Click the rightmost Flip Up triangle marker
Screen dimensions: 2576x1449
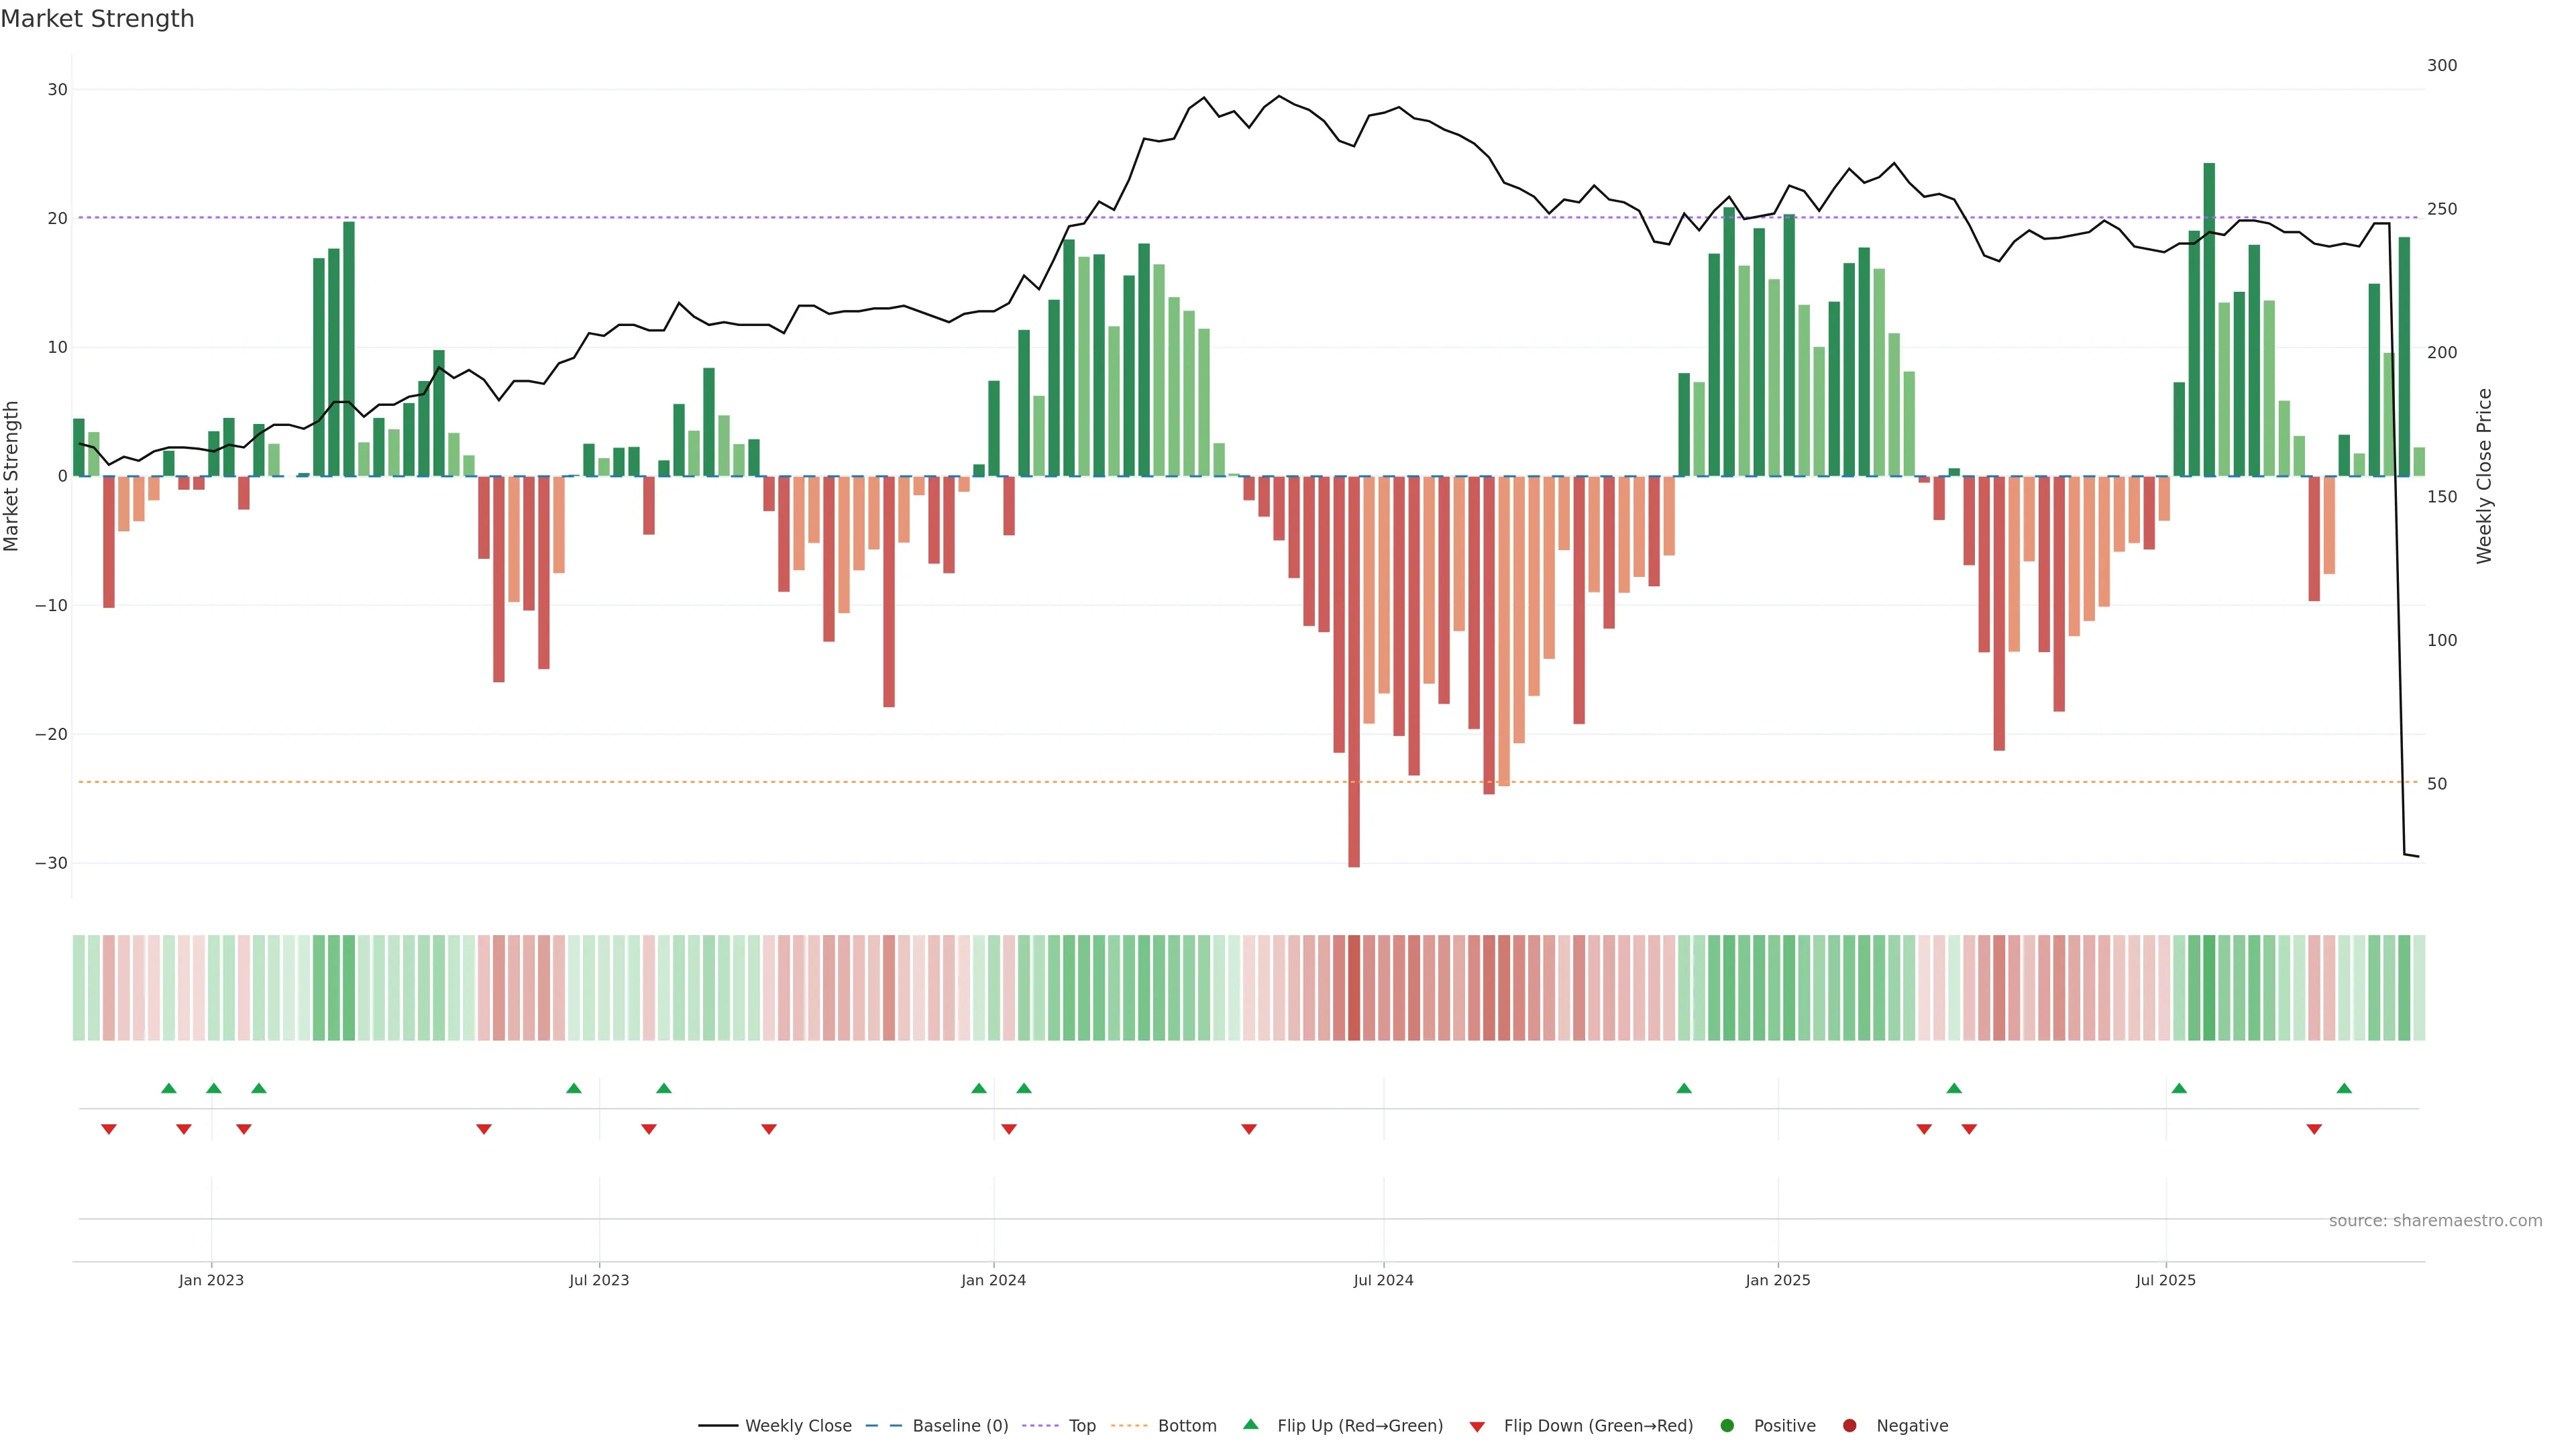coord(2344,1088)
